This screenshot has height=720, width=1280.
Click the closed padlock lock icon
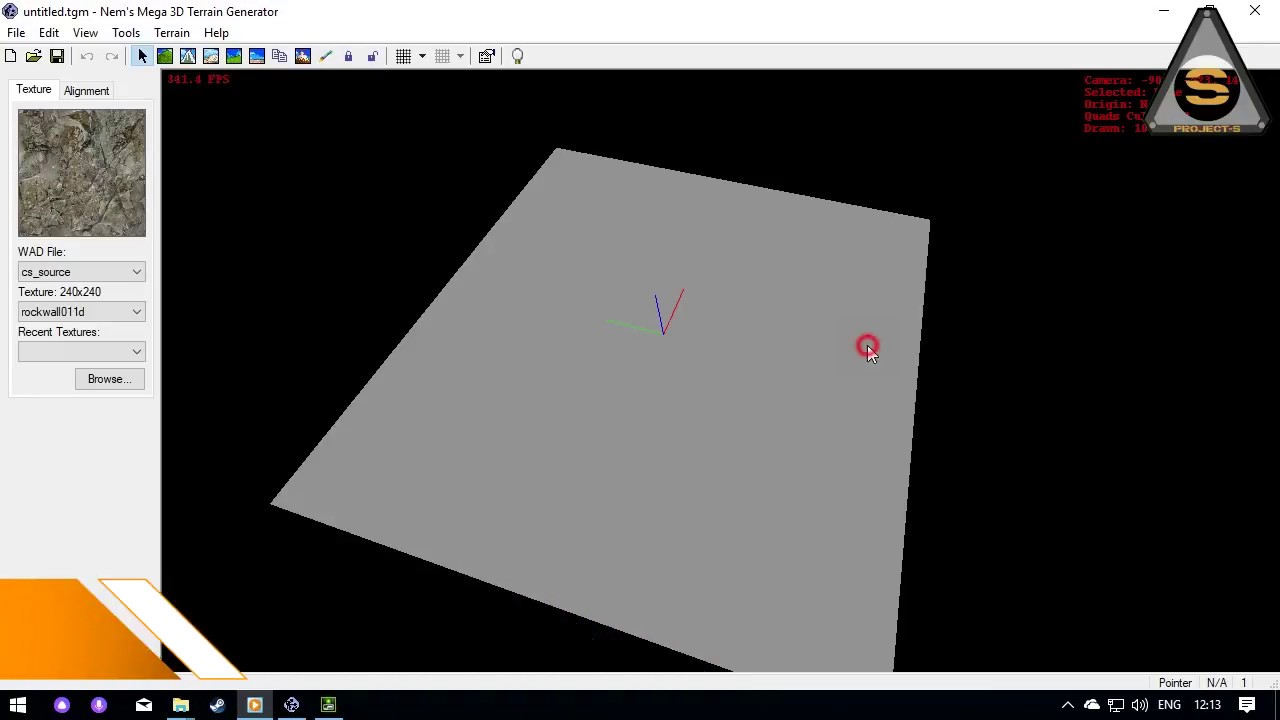click(348, 56)
